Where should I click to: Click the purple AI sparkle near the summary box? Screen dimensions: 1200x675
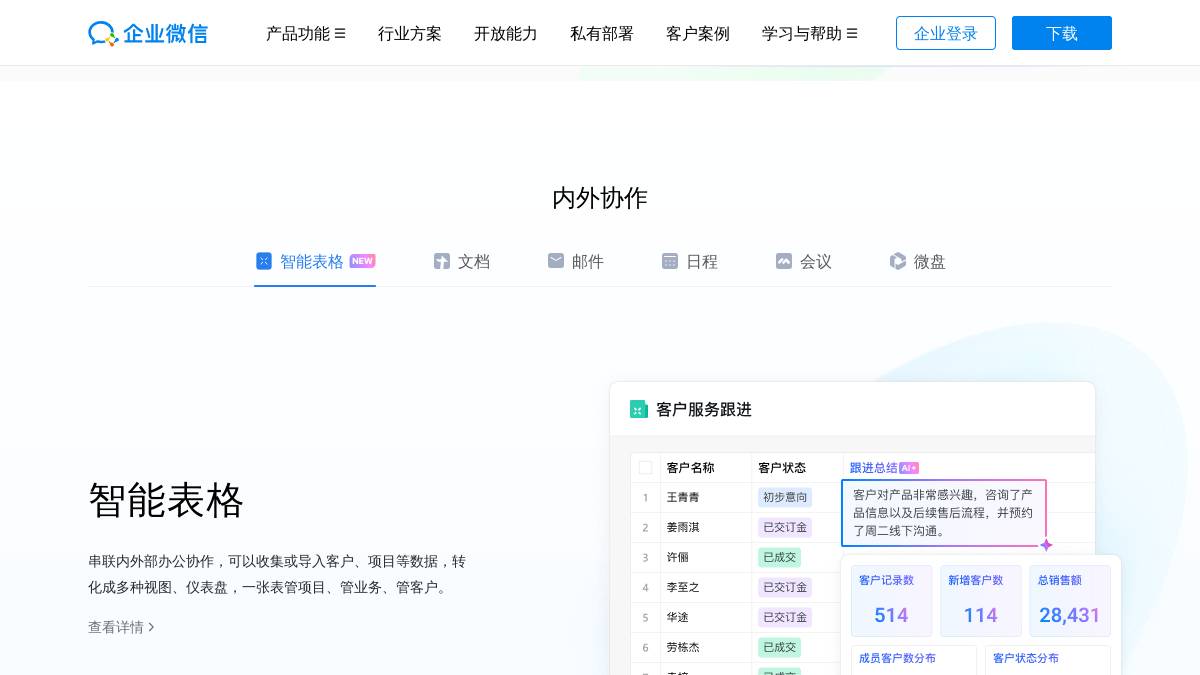point(1046,545)
